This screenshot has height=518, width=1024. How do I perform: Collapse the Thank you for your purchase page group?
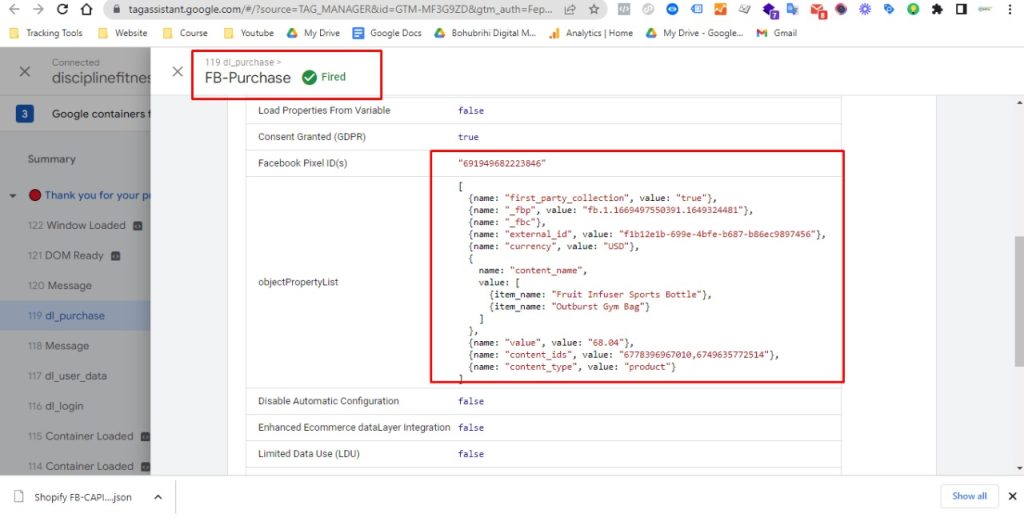(x=13, y=196)
